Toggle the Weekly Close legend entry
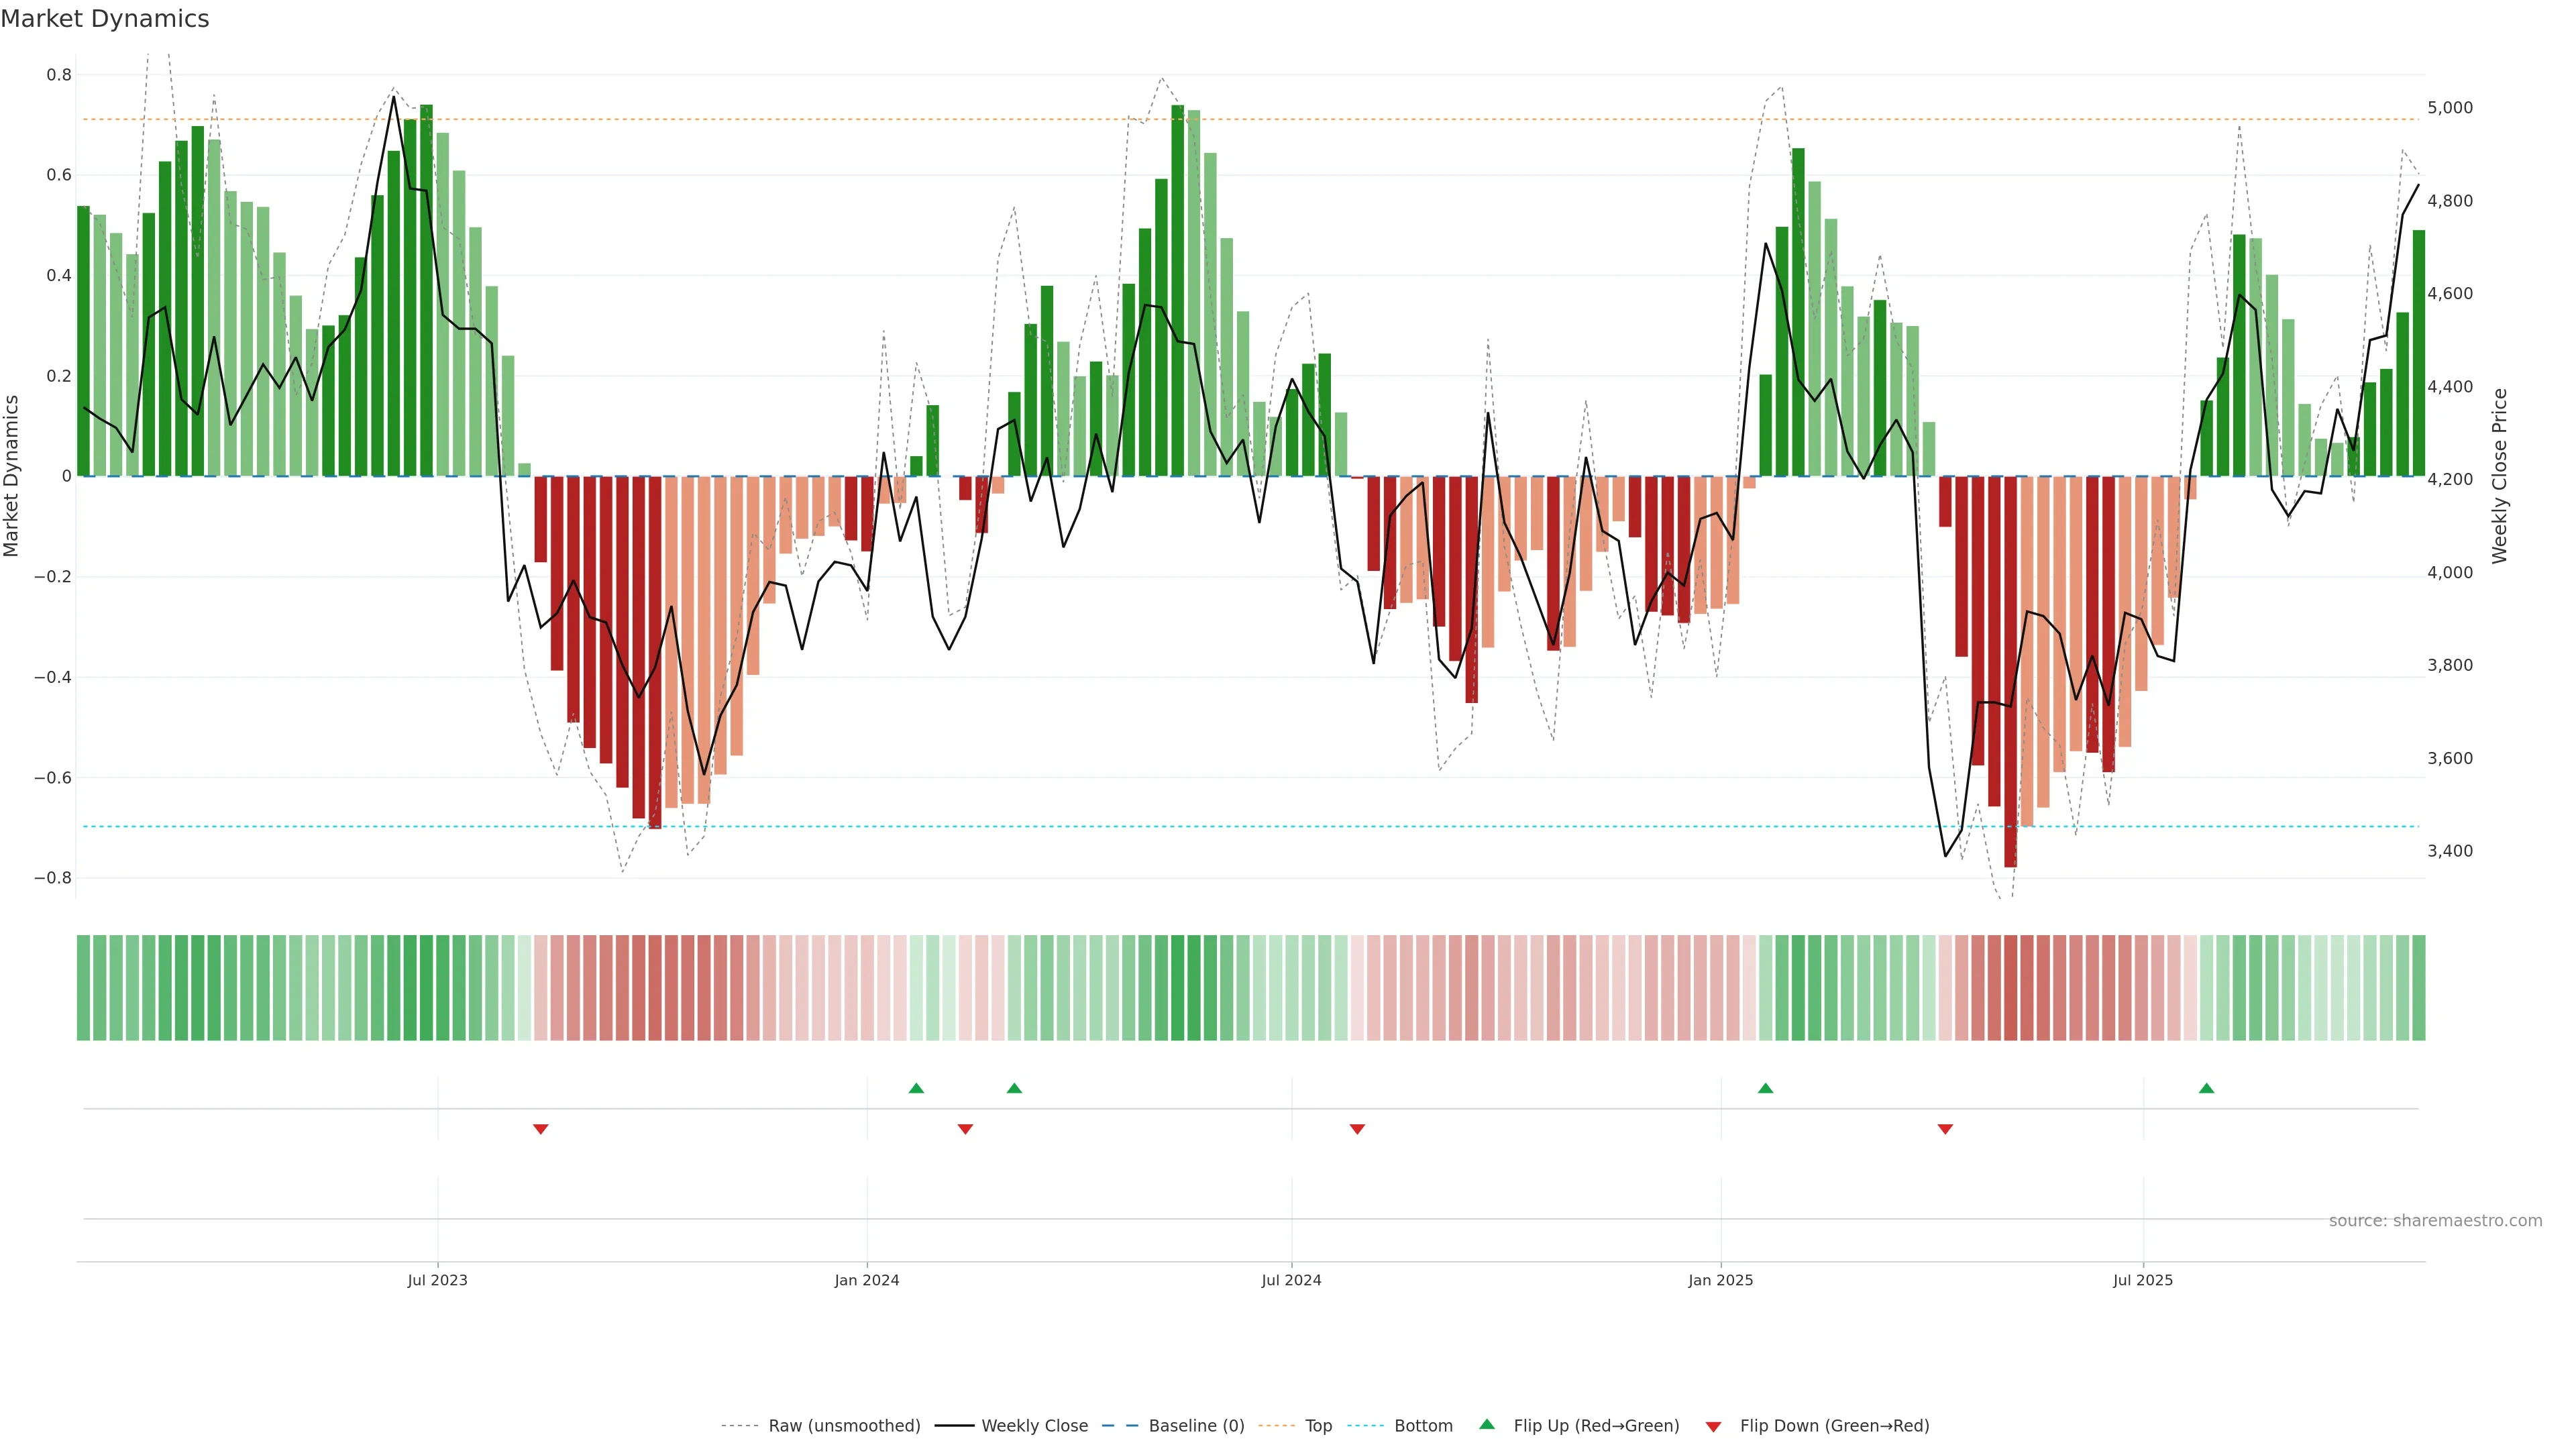This screenshot has height=1449, width=2576. point(1034,1426)
